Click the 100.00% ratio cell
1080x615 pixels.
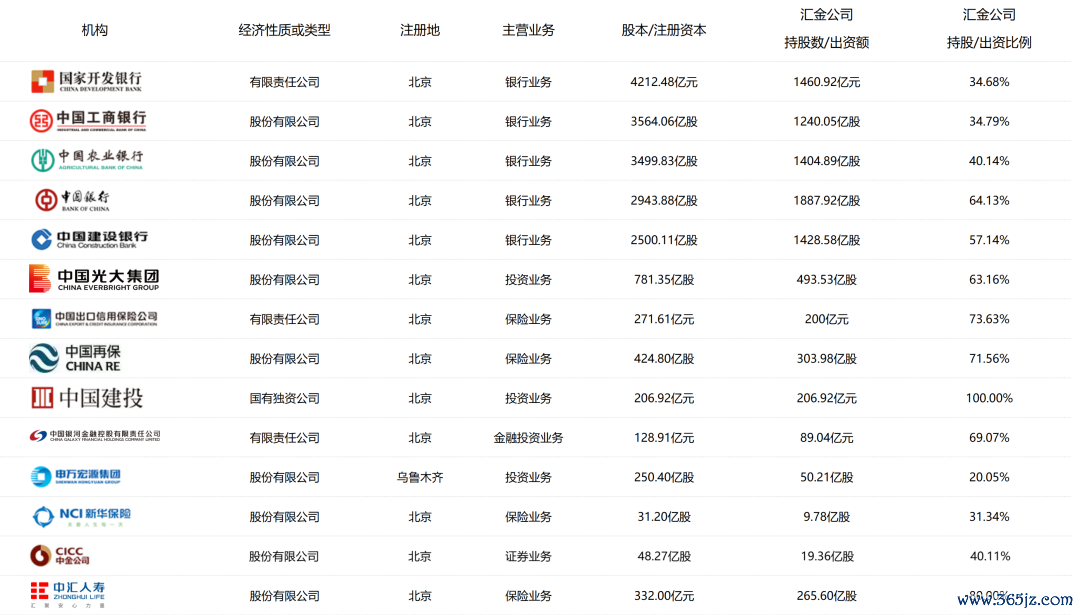coord(989,398)
